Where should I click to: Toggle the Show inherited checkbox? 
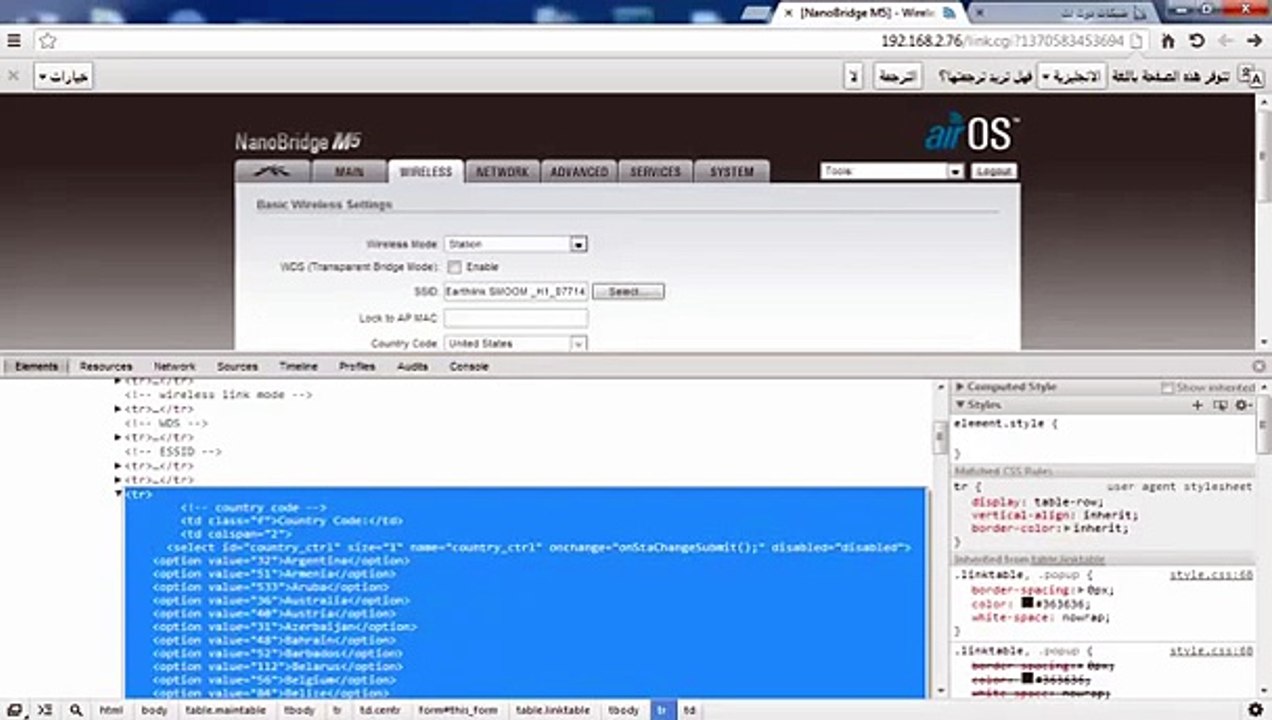1167,387
